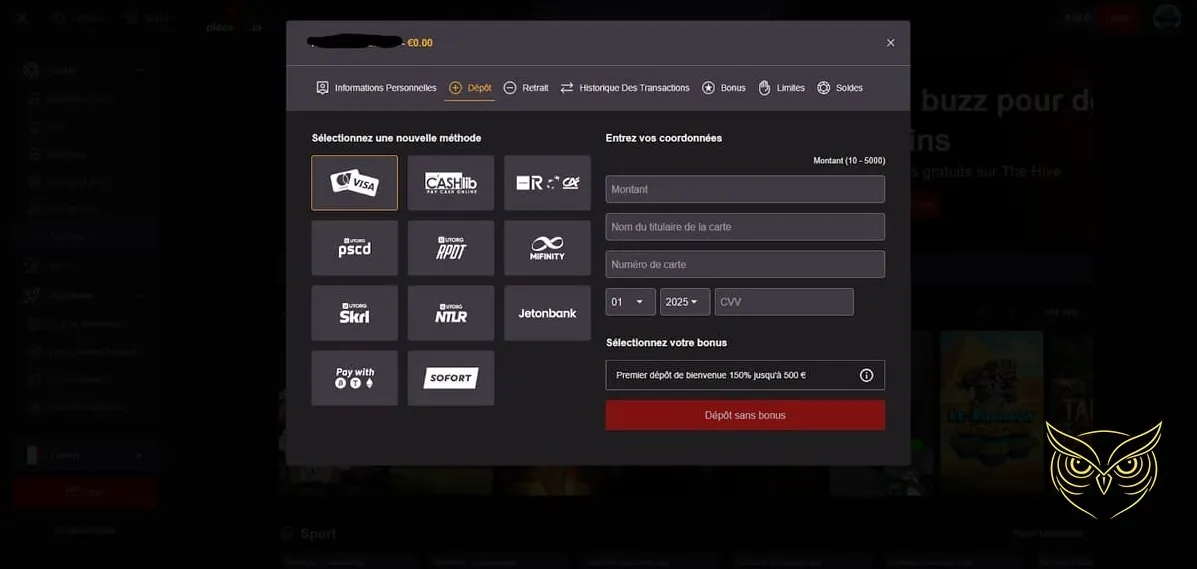Click the Montant input field
Screen dimensions: 1197x569
(745, 189)
